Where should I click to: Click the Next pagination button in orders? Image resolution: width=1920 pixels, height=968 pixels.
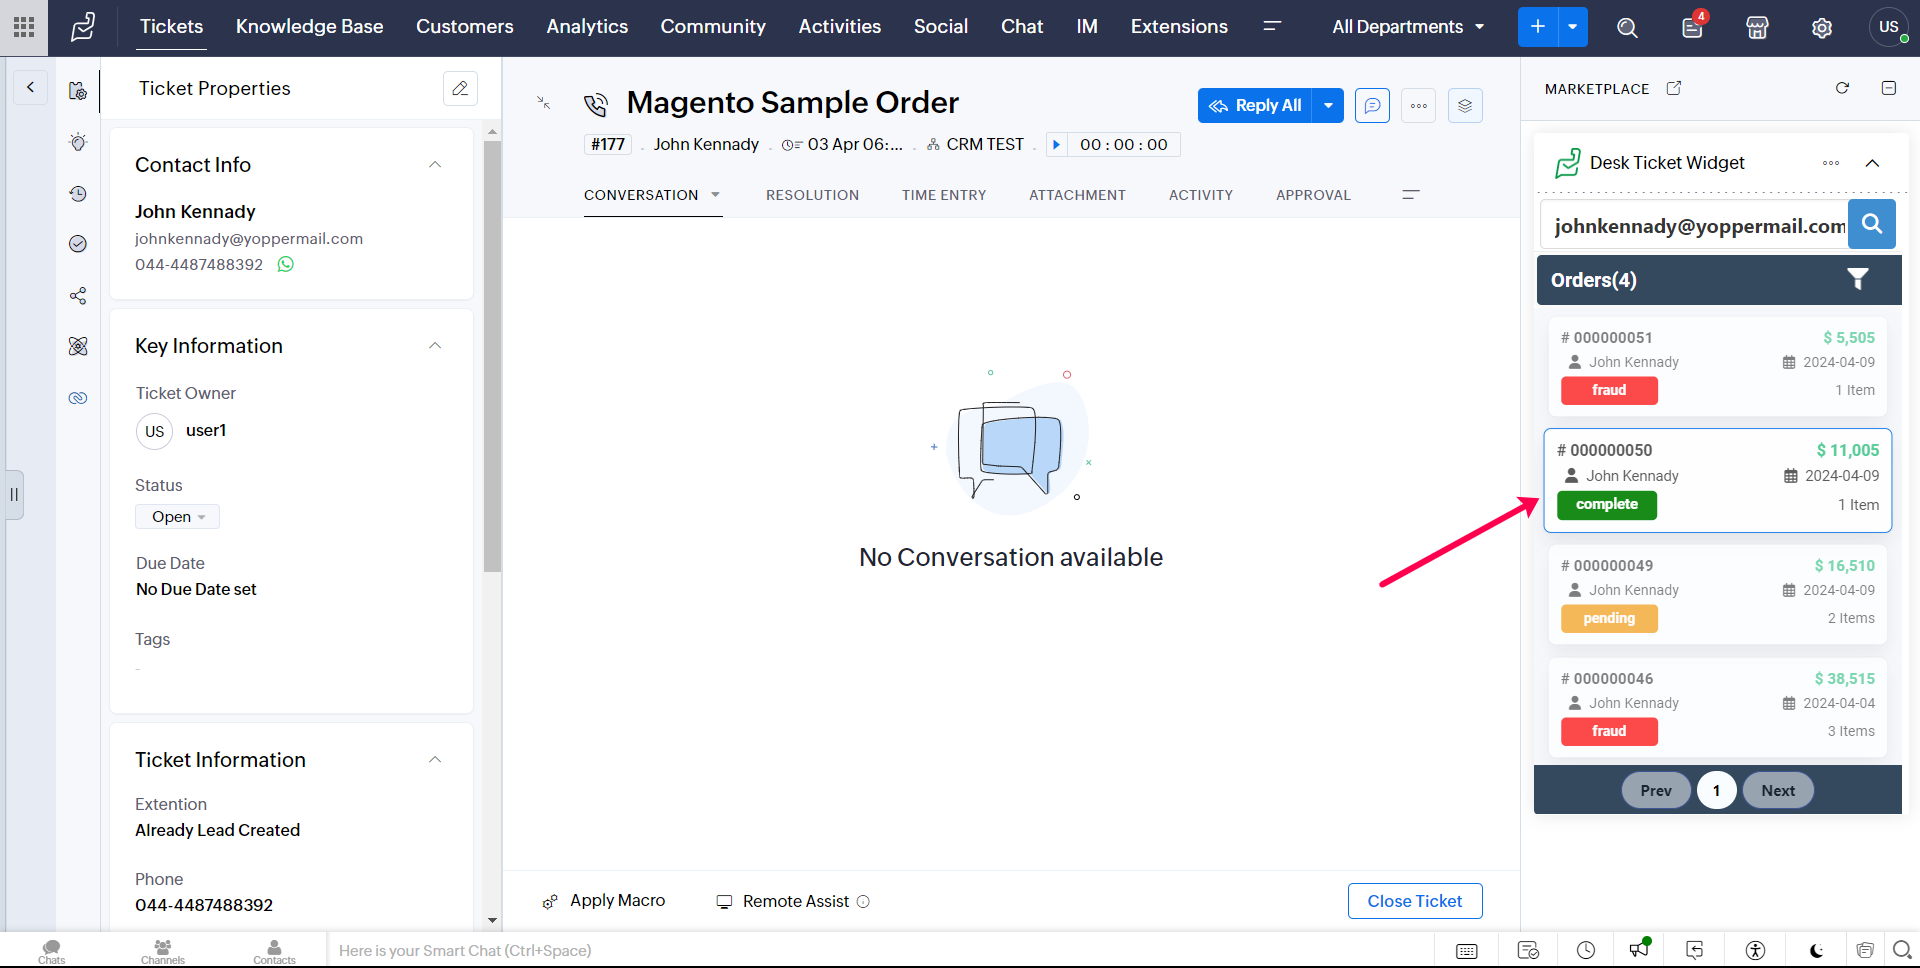[1777, 791]
